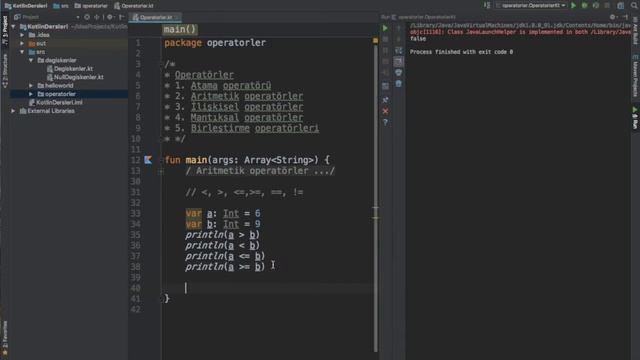Open Search Everywhere magnifier icon
This screenshot has width=640, height=360.
pos(634,5)
